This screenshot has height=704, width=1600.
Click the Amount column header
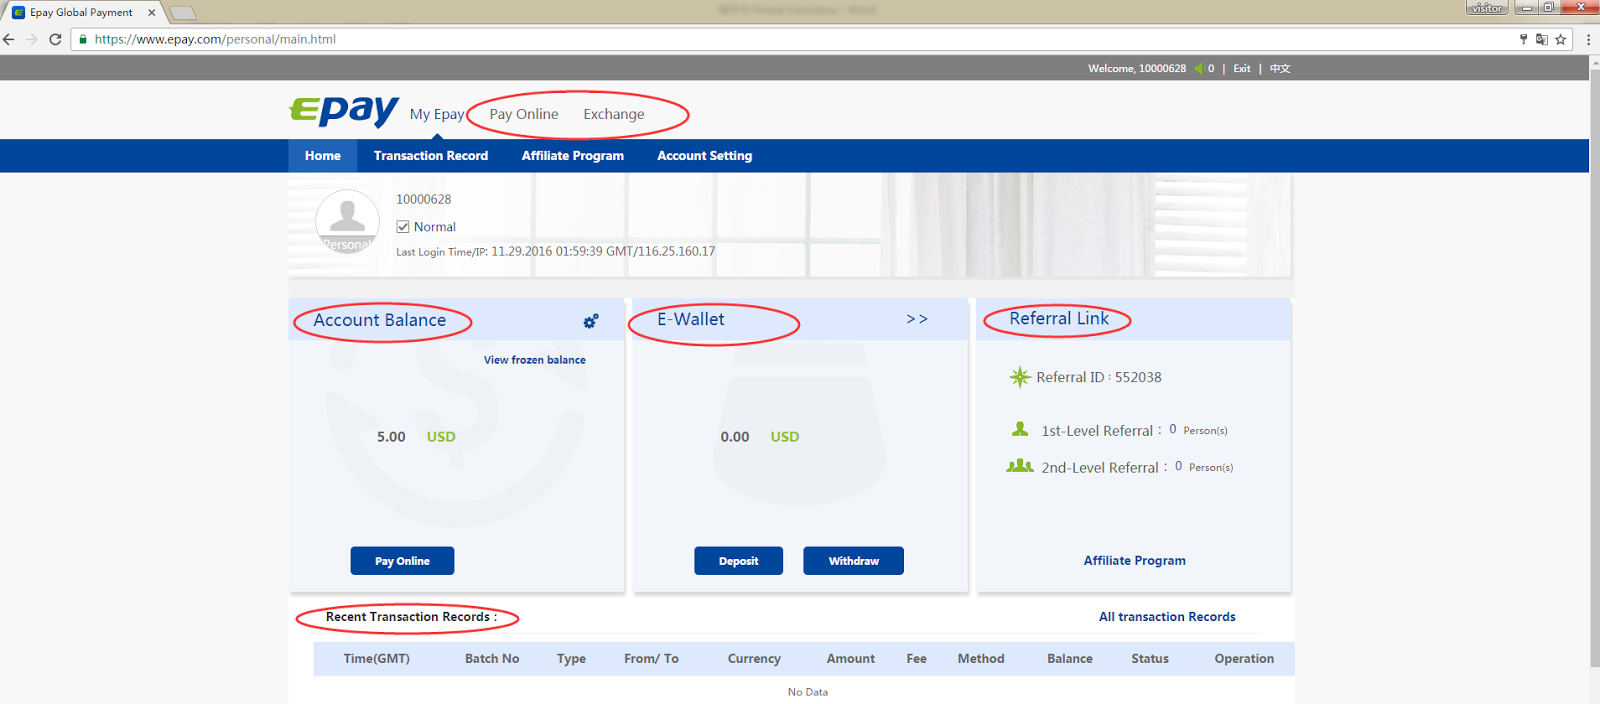[x=851, y=659]
